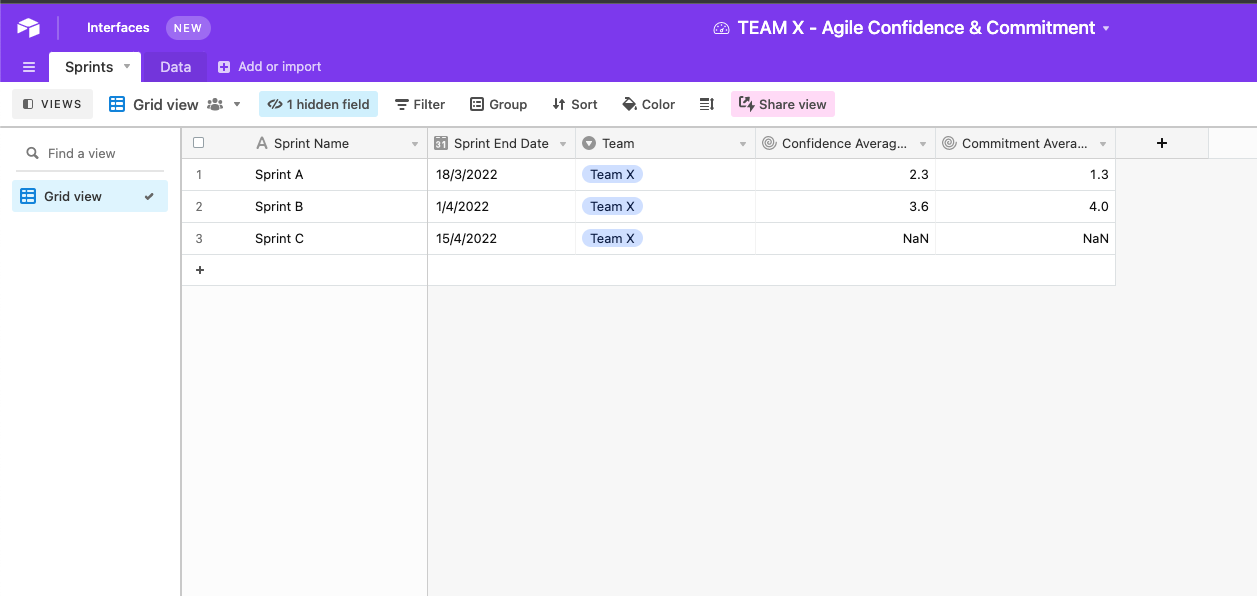Click the NEW badge beside Interfaces
1257x596 pixels.
pos(188,28)
